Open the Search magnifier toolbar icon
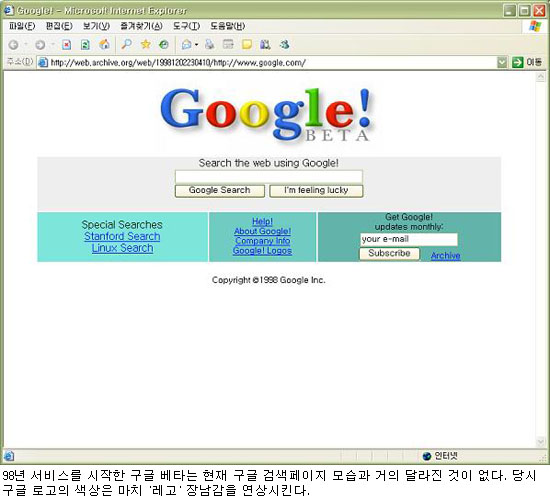This screenshot has height=500, width=550. 126,44
